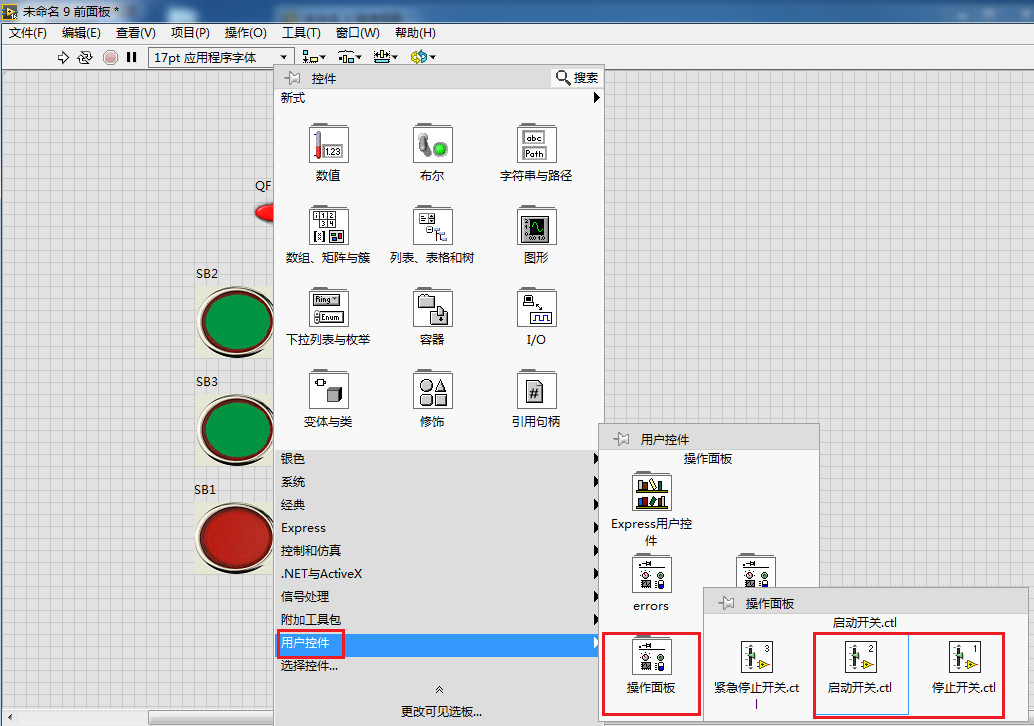Image resolution: width=1034 pixels, height=726 pixels.
Task: Open the Resize Objects dropdown
Action: [x=386, y=57]
